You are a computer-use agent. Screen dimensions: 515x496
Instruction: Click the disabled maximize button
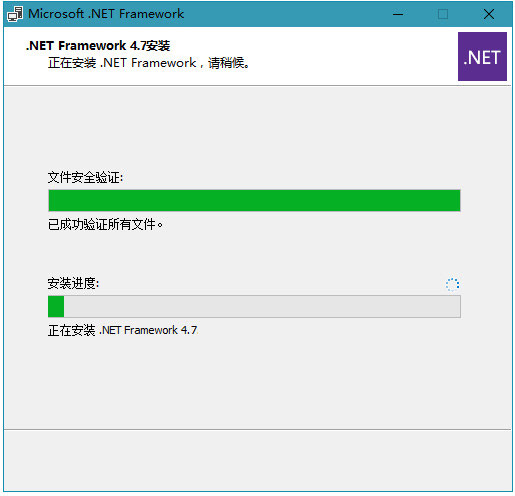443,14
